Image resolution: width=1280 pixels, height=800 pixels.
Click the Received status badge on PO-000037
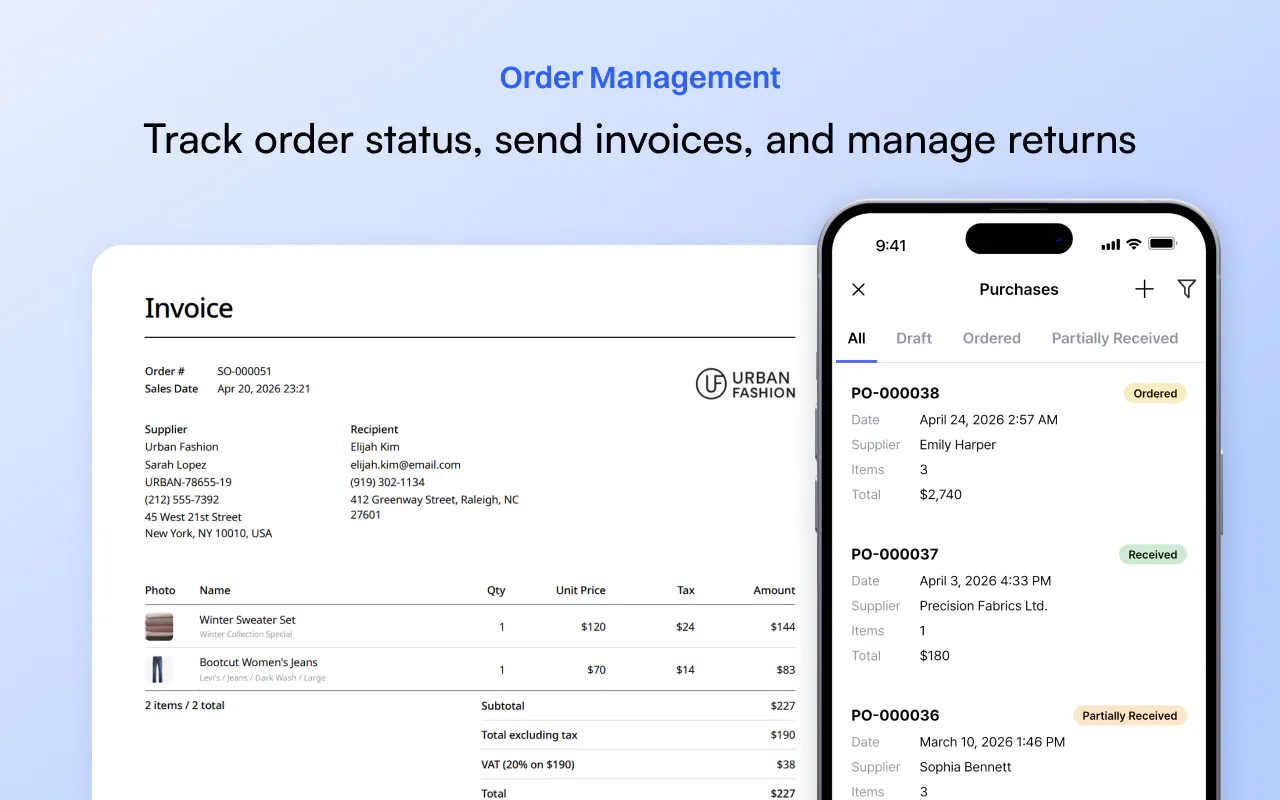click(1153, 554)
